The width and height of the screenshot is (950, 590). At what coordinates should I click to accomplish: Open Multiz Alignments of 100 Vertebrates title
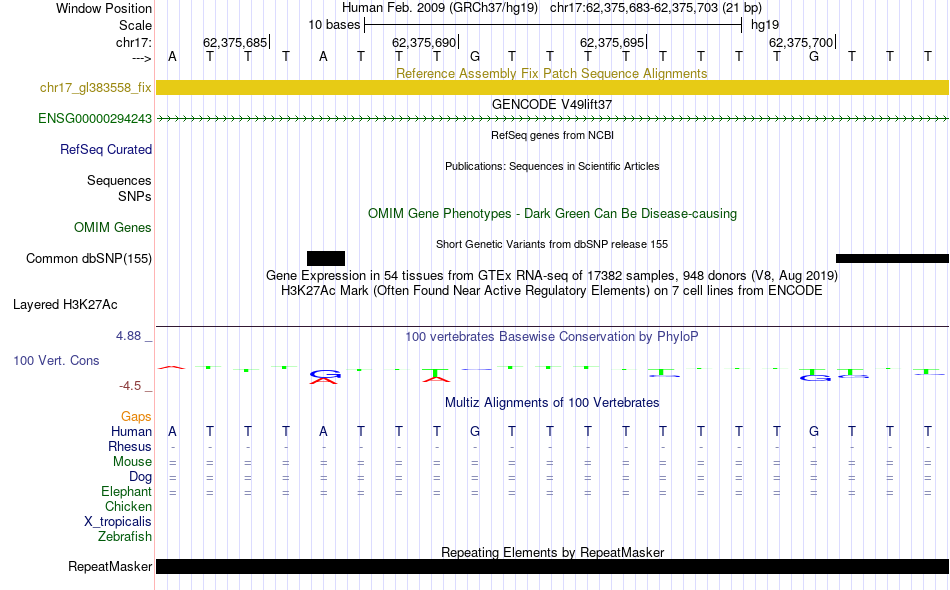click(x=552, y=403)
